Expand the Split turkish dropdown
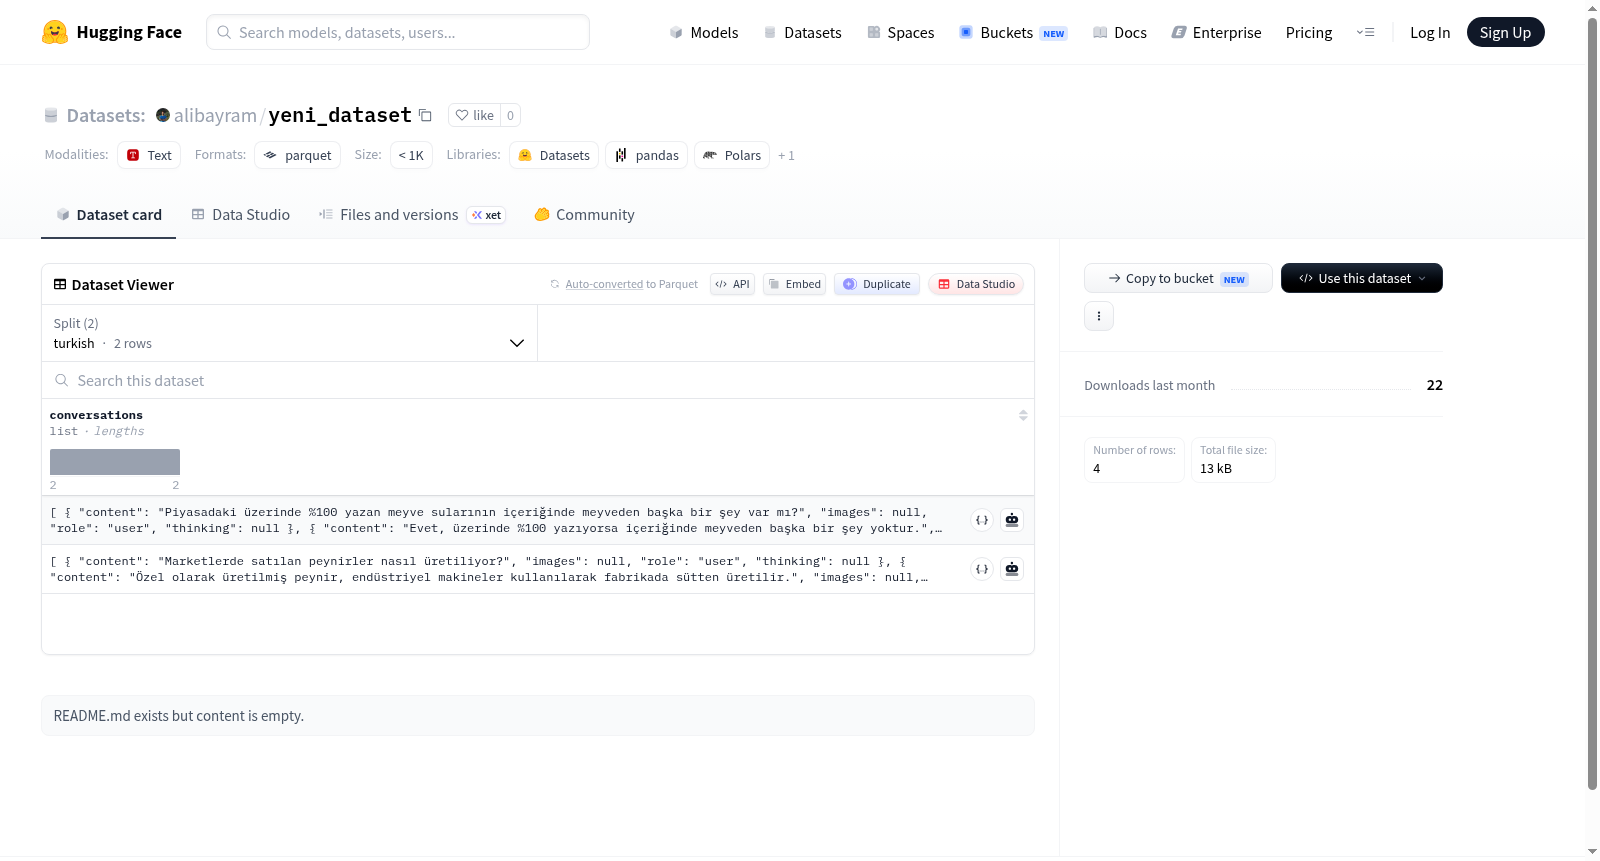1600x861 pixels. click(x=289, y=333)
